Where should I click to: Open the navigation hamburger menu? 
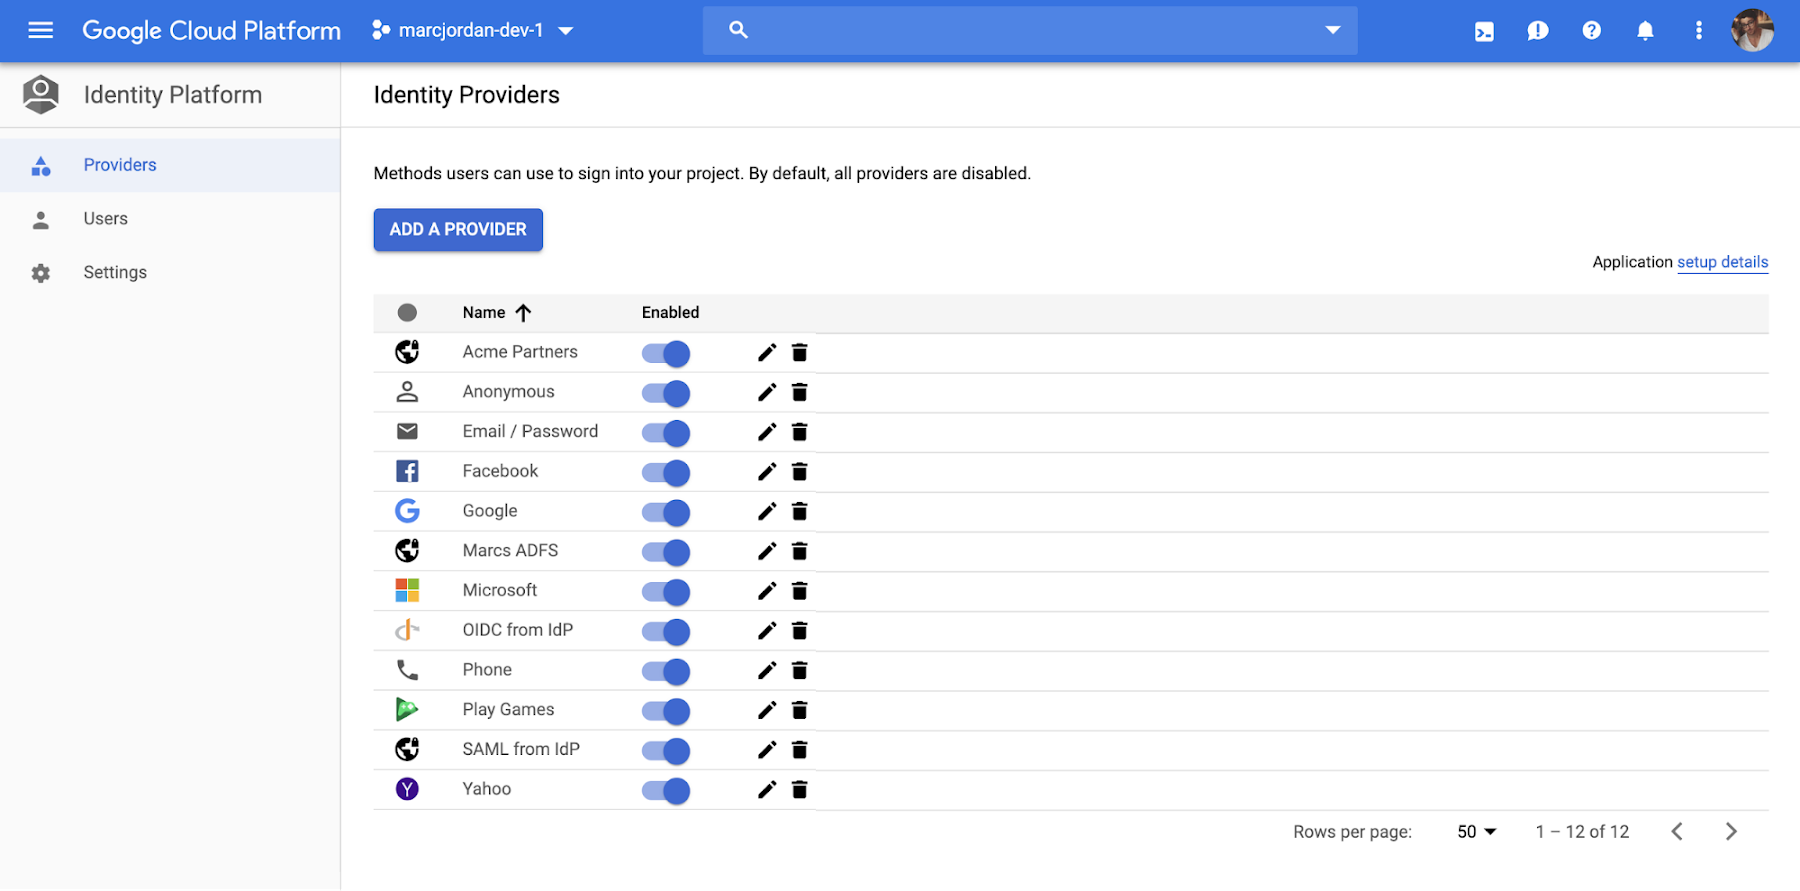tap(40, 30)
